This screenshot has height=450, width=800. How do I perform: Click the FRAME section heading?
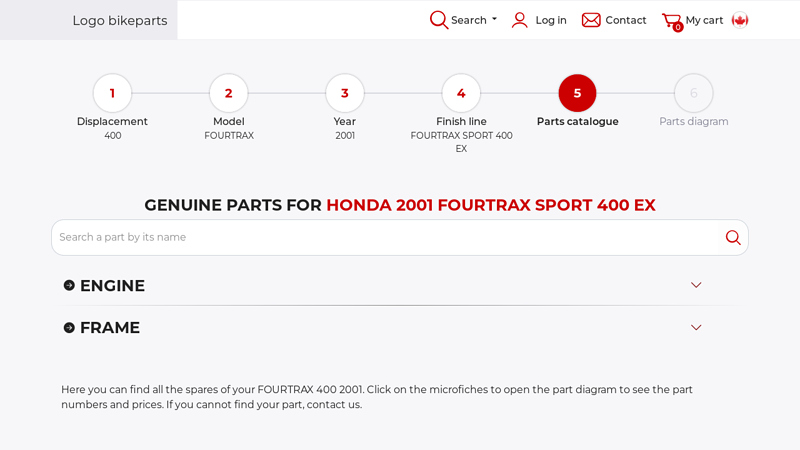pyautogui.click(x=110, y=328)
